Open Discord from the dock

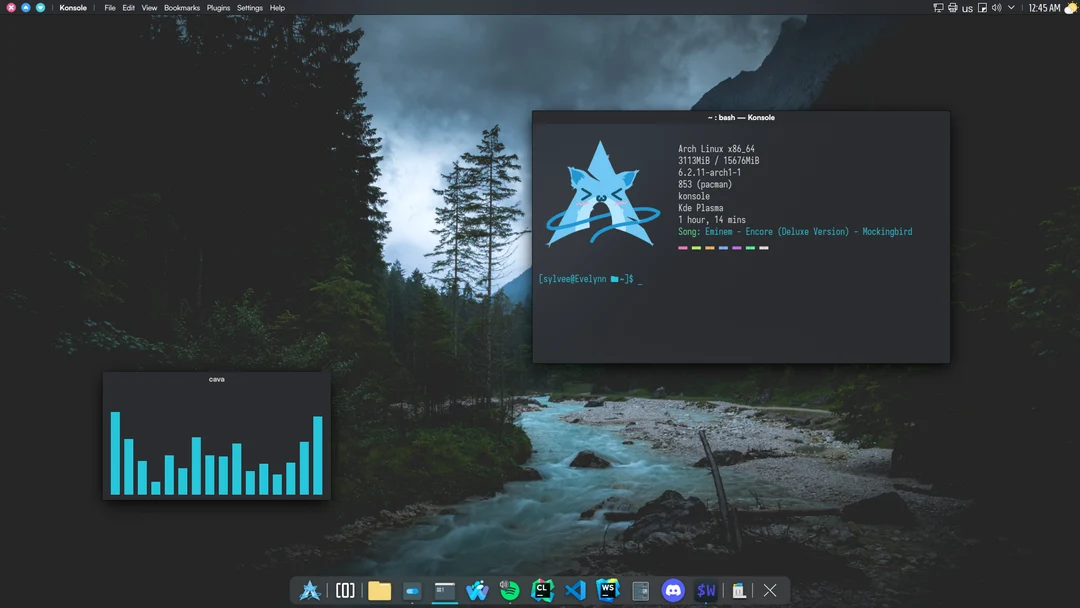[673, 590]
